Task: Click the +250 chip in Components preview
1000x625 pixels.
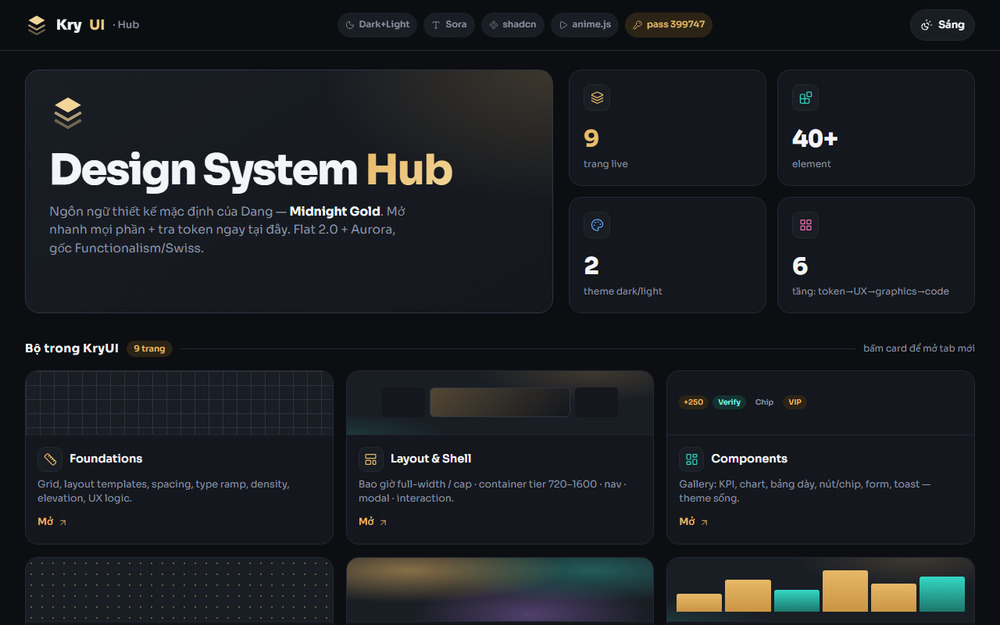Action: (693, 402)
